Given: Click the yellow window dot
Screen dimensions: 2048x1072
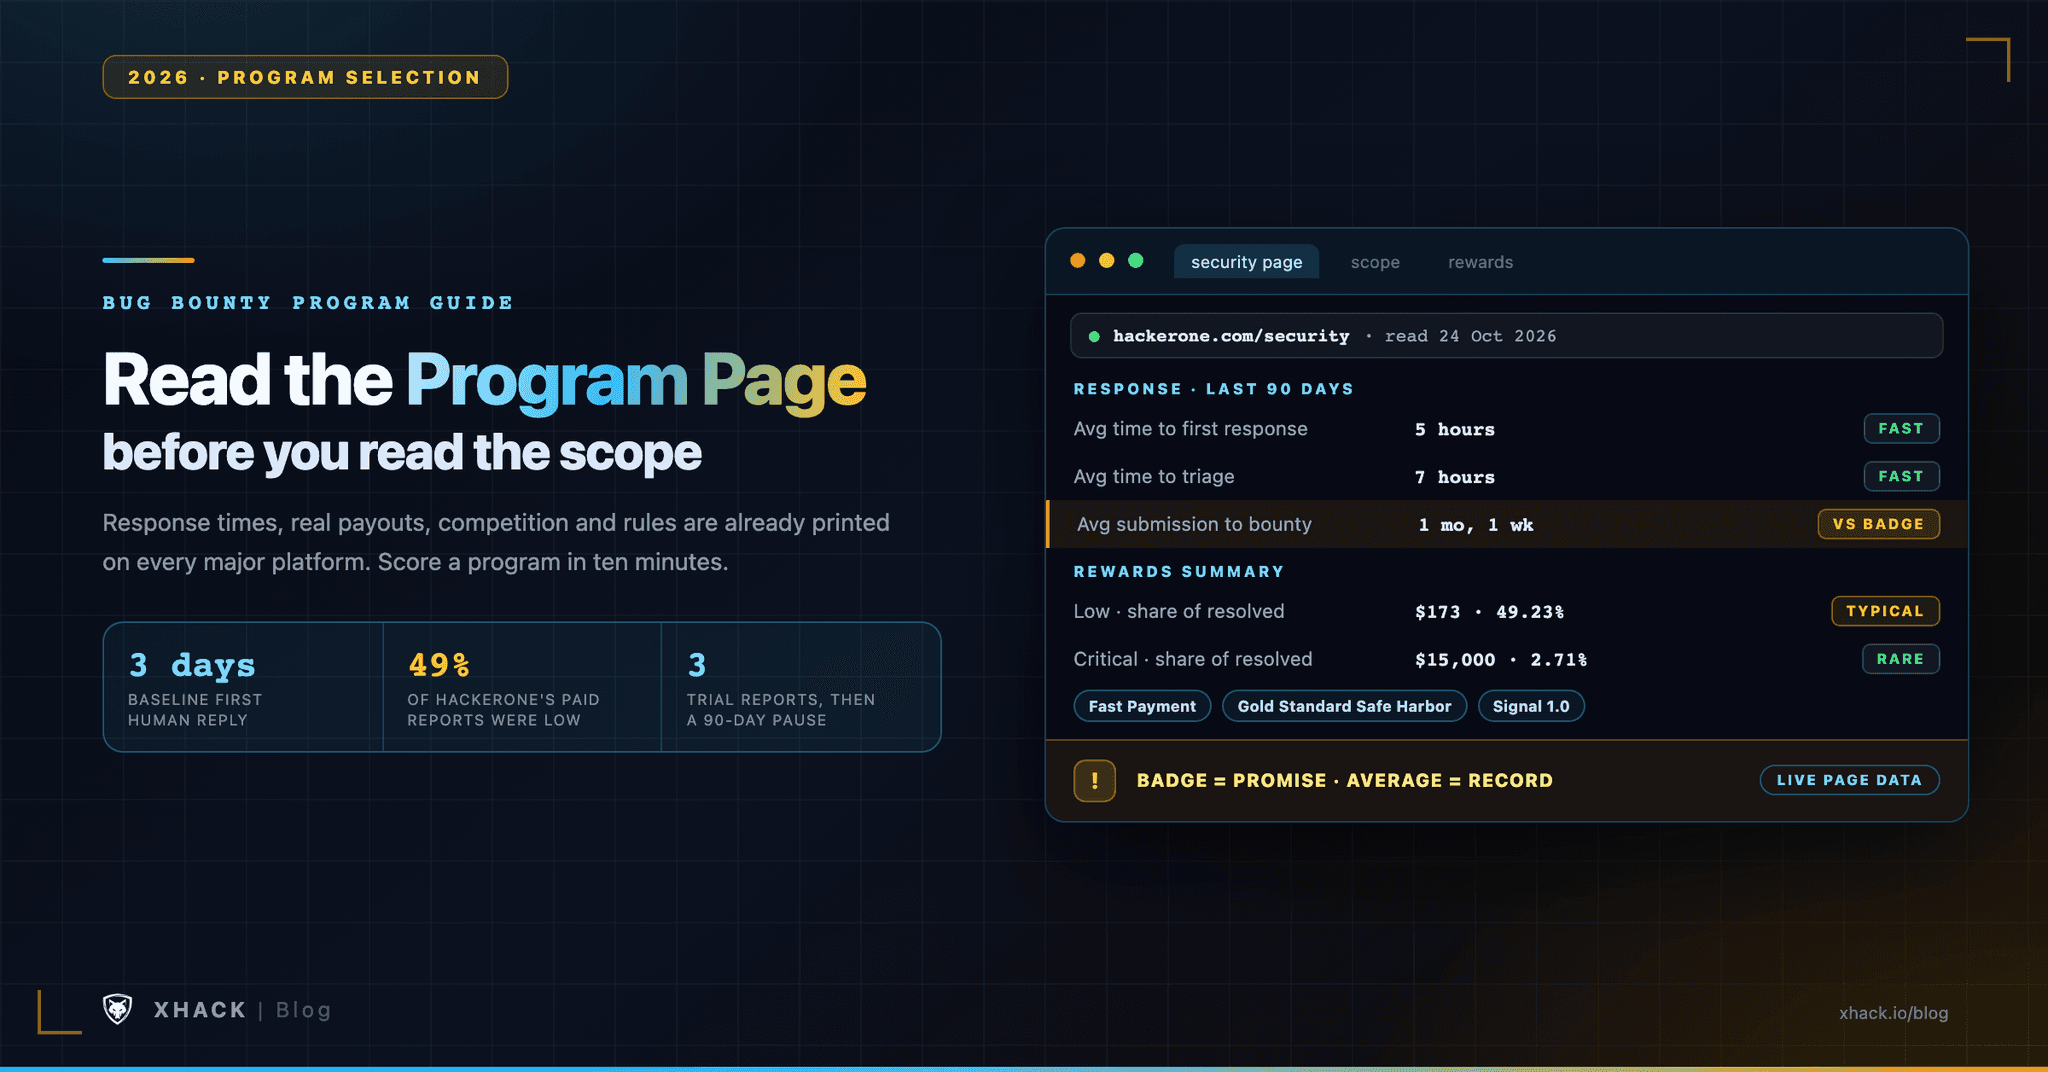Looking at the screenshot, I should pyautogui.click(x=1107, y=261).
